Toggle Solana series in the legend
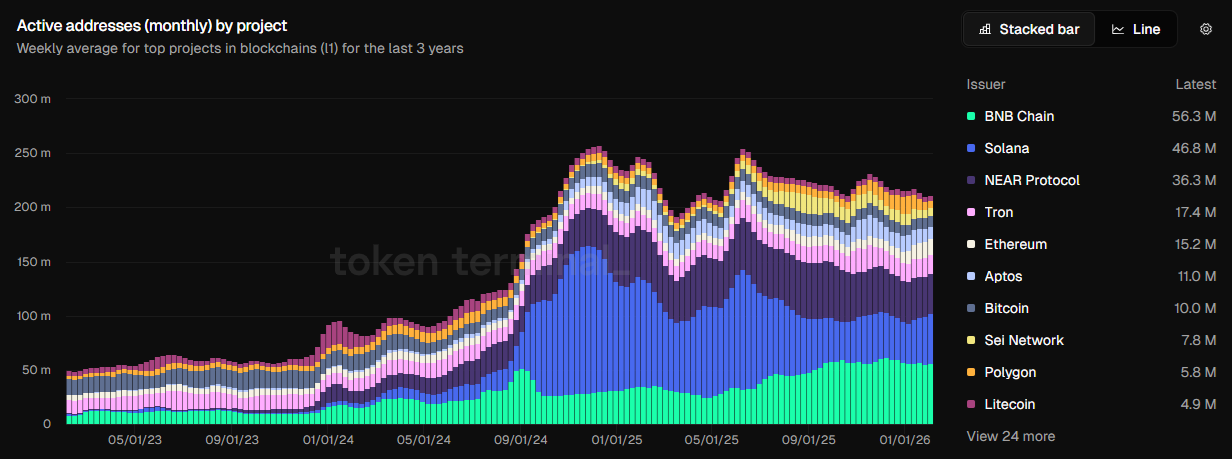 (x=1007, y=148)
